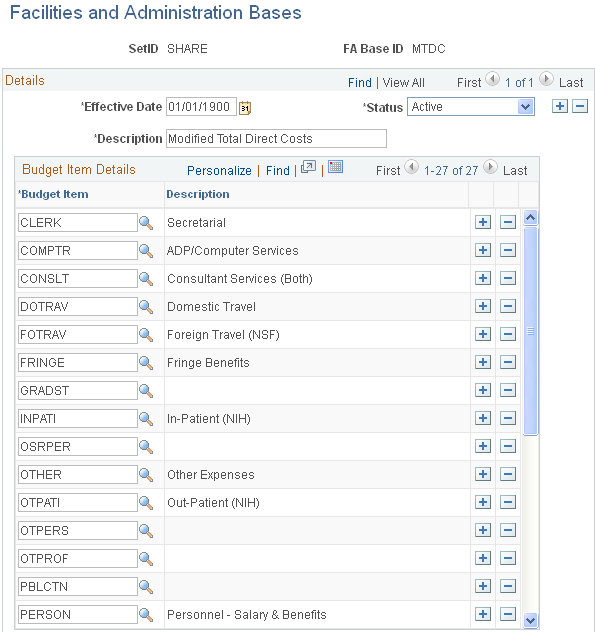Look up budget item for INPATI
The image size is (595, 632).
pos(146,419)
